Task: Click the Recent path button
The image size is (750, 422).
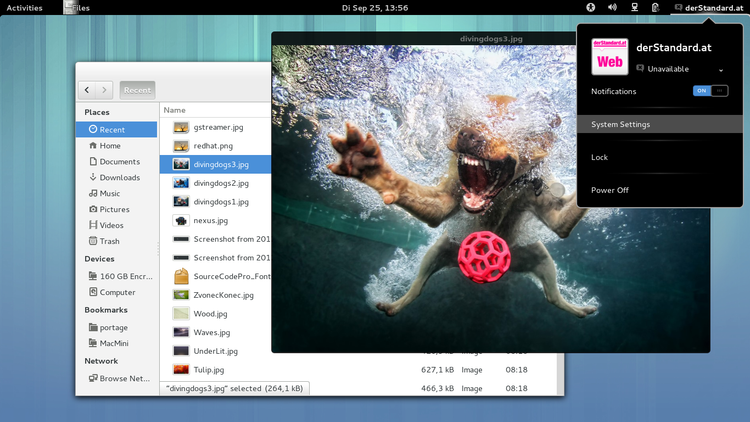Action: tap(137, 90)
